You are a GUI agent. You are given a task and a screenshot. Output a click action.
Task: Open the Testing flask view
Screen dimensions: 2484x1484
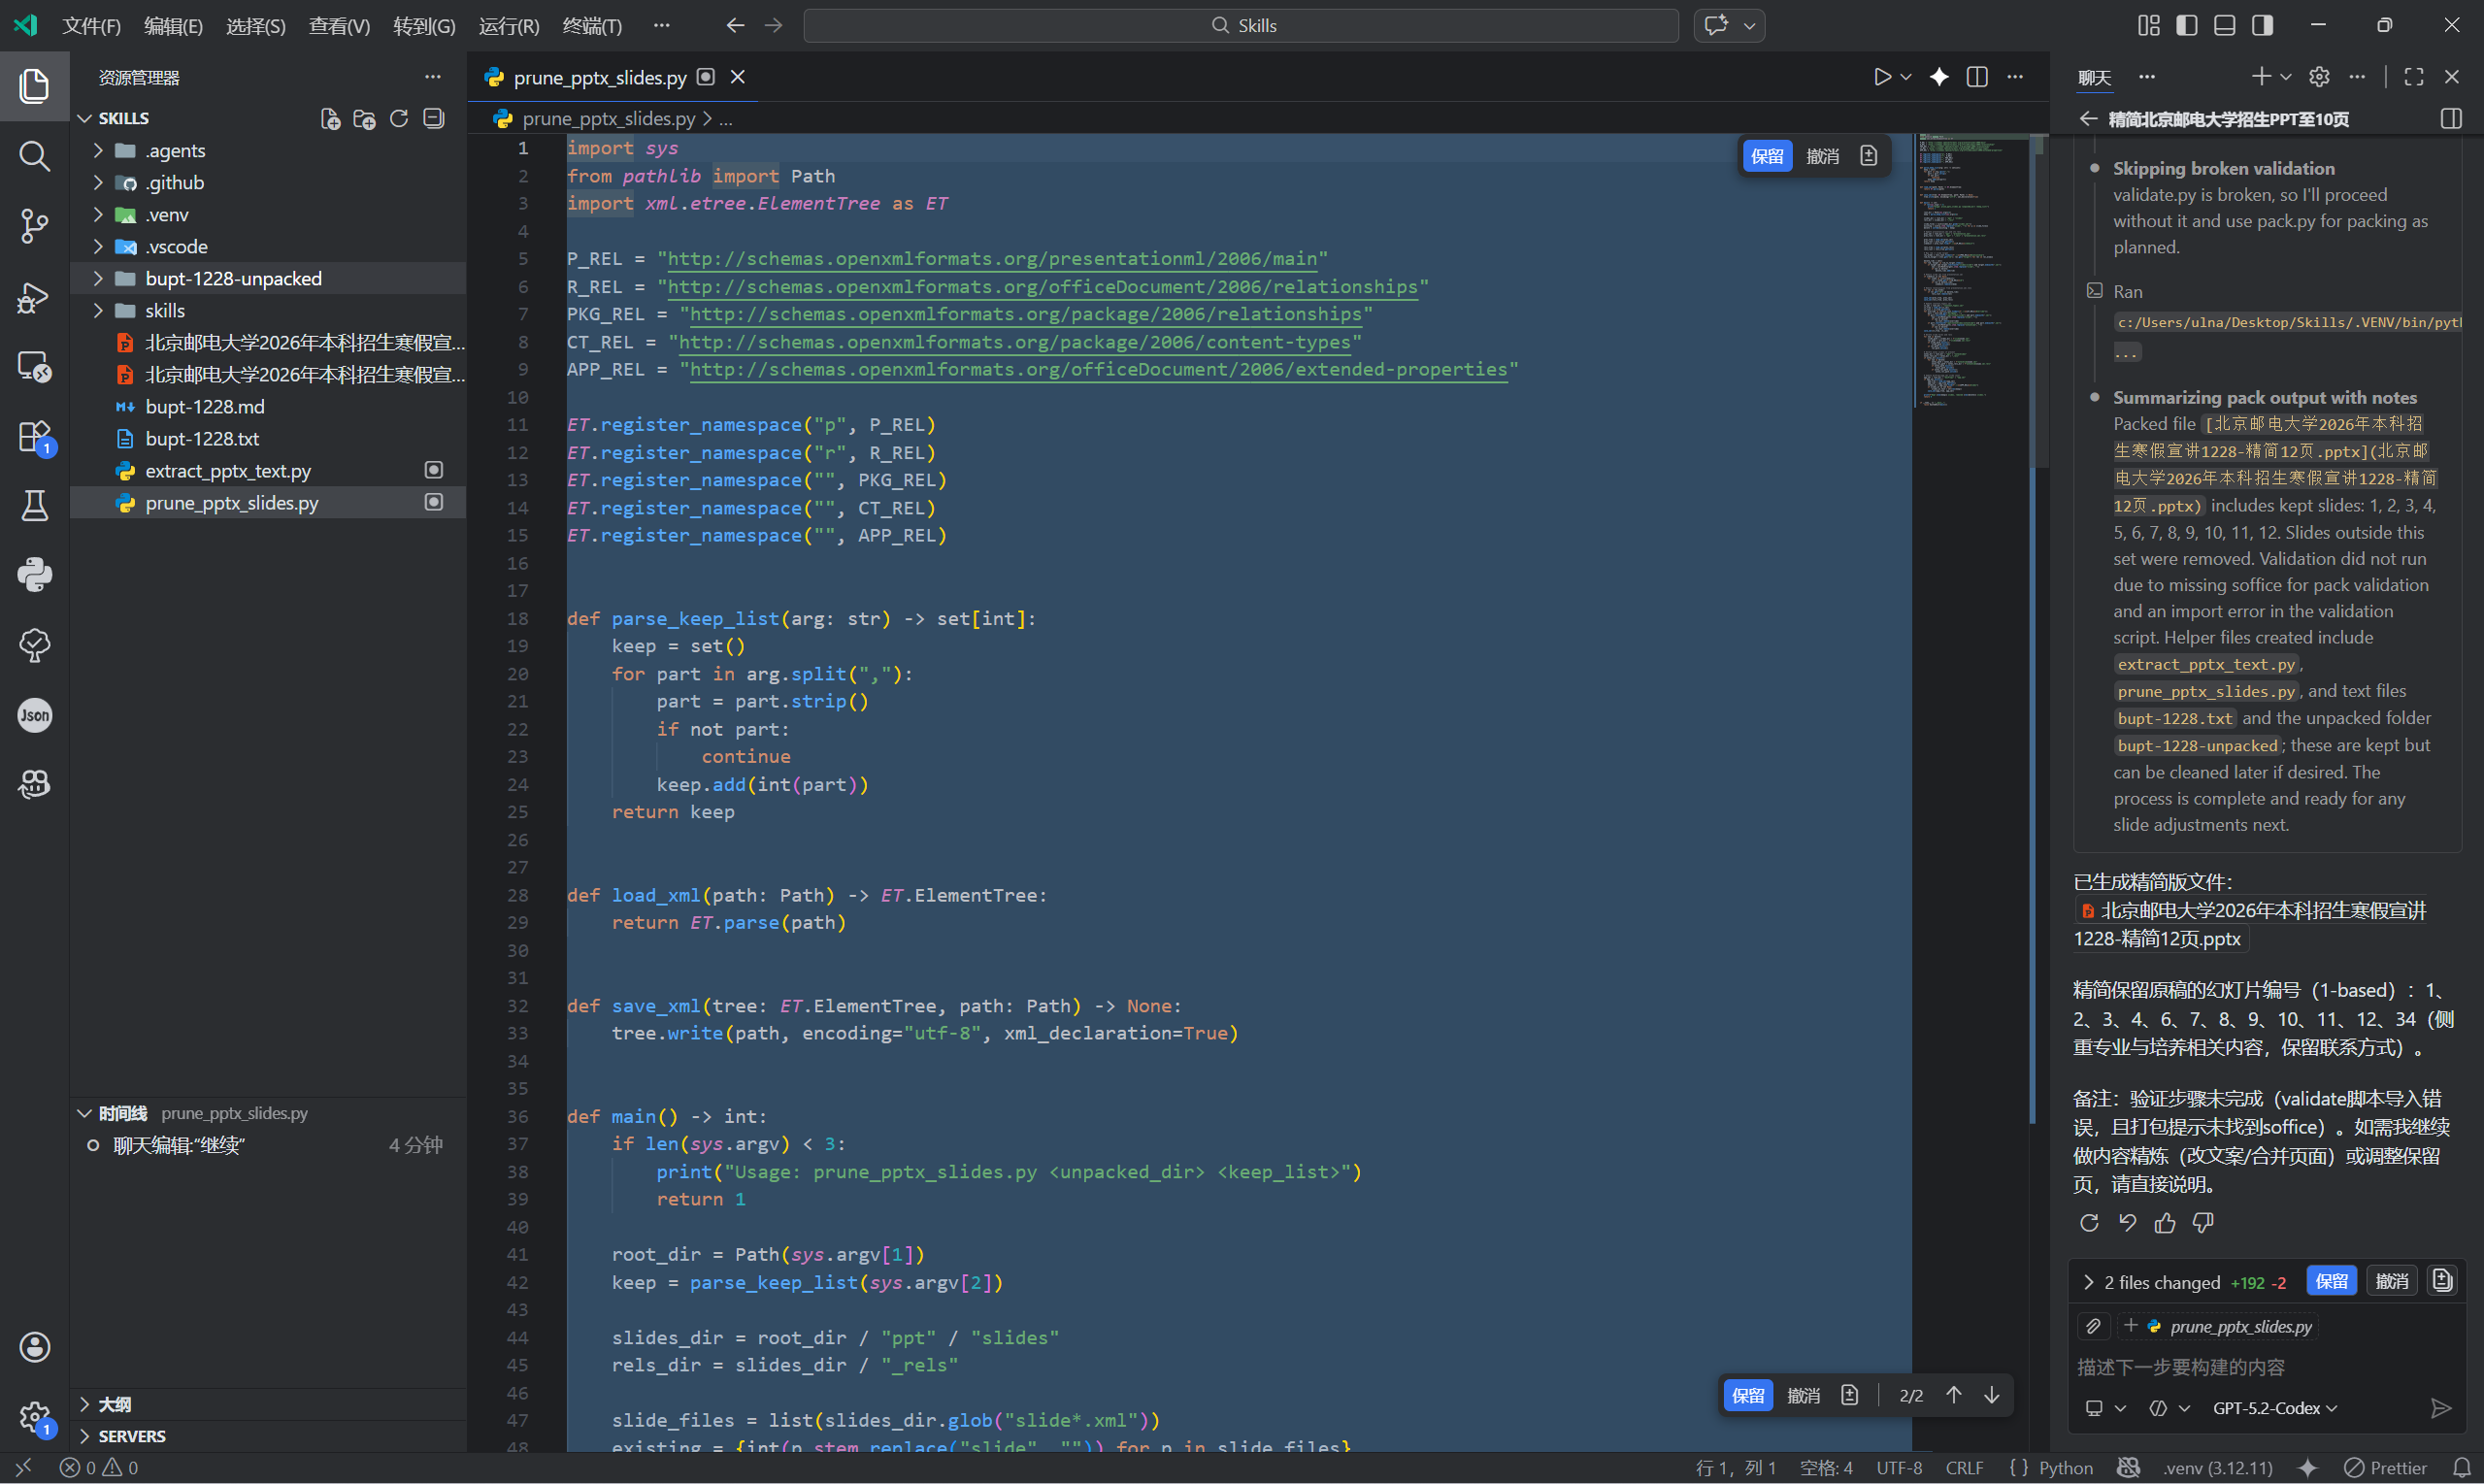point(34,506)
